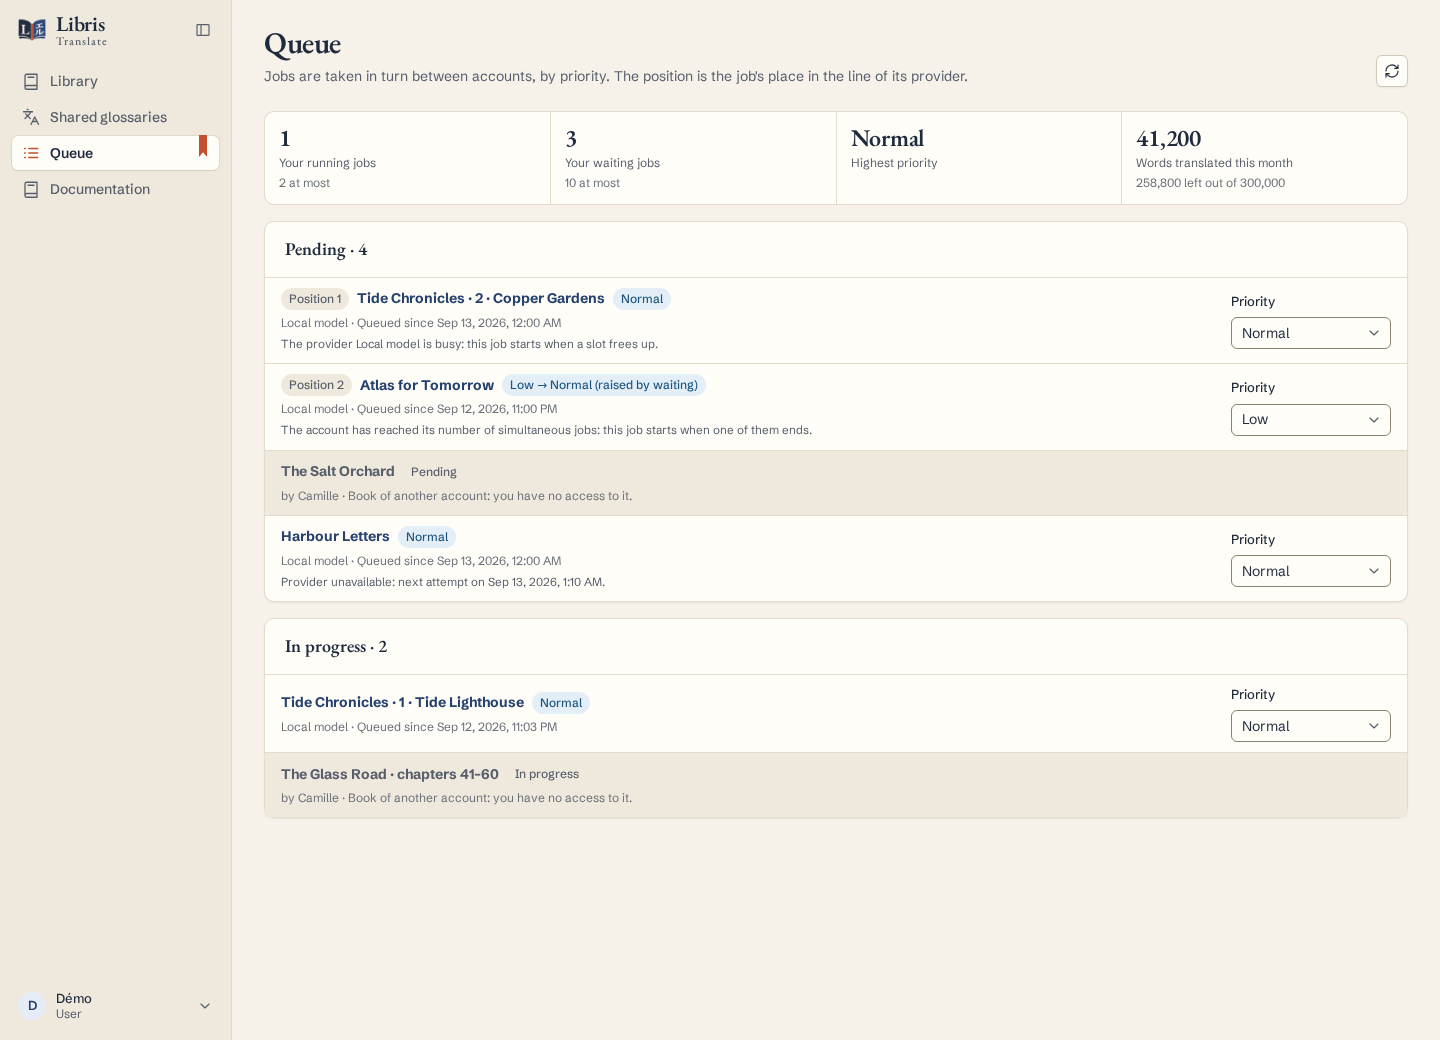Go to Shared glossaries

pos(115,117)
